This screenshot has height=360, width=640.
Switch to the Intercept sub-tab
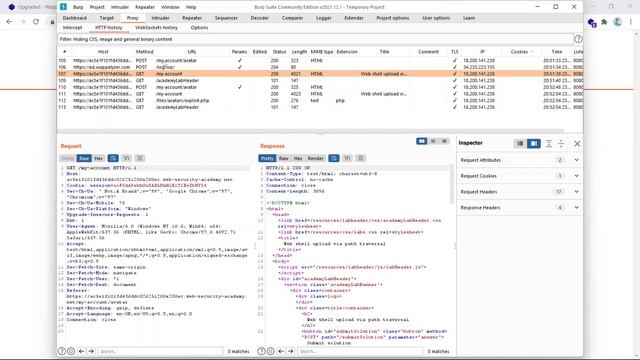(x=72, y=27)
